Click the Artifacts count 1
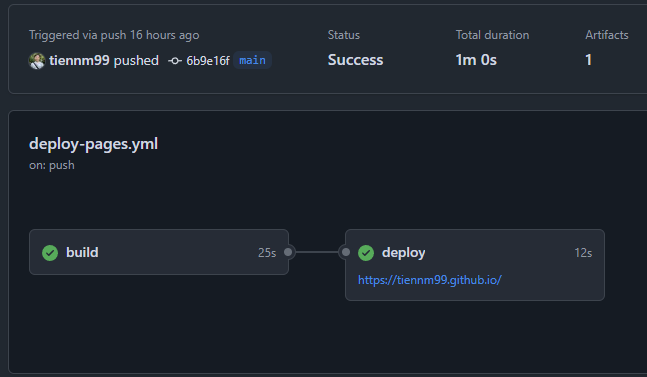 point(588,60)
